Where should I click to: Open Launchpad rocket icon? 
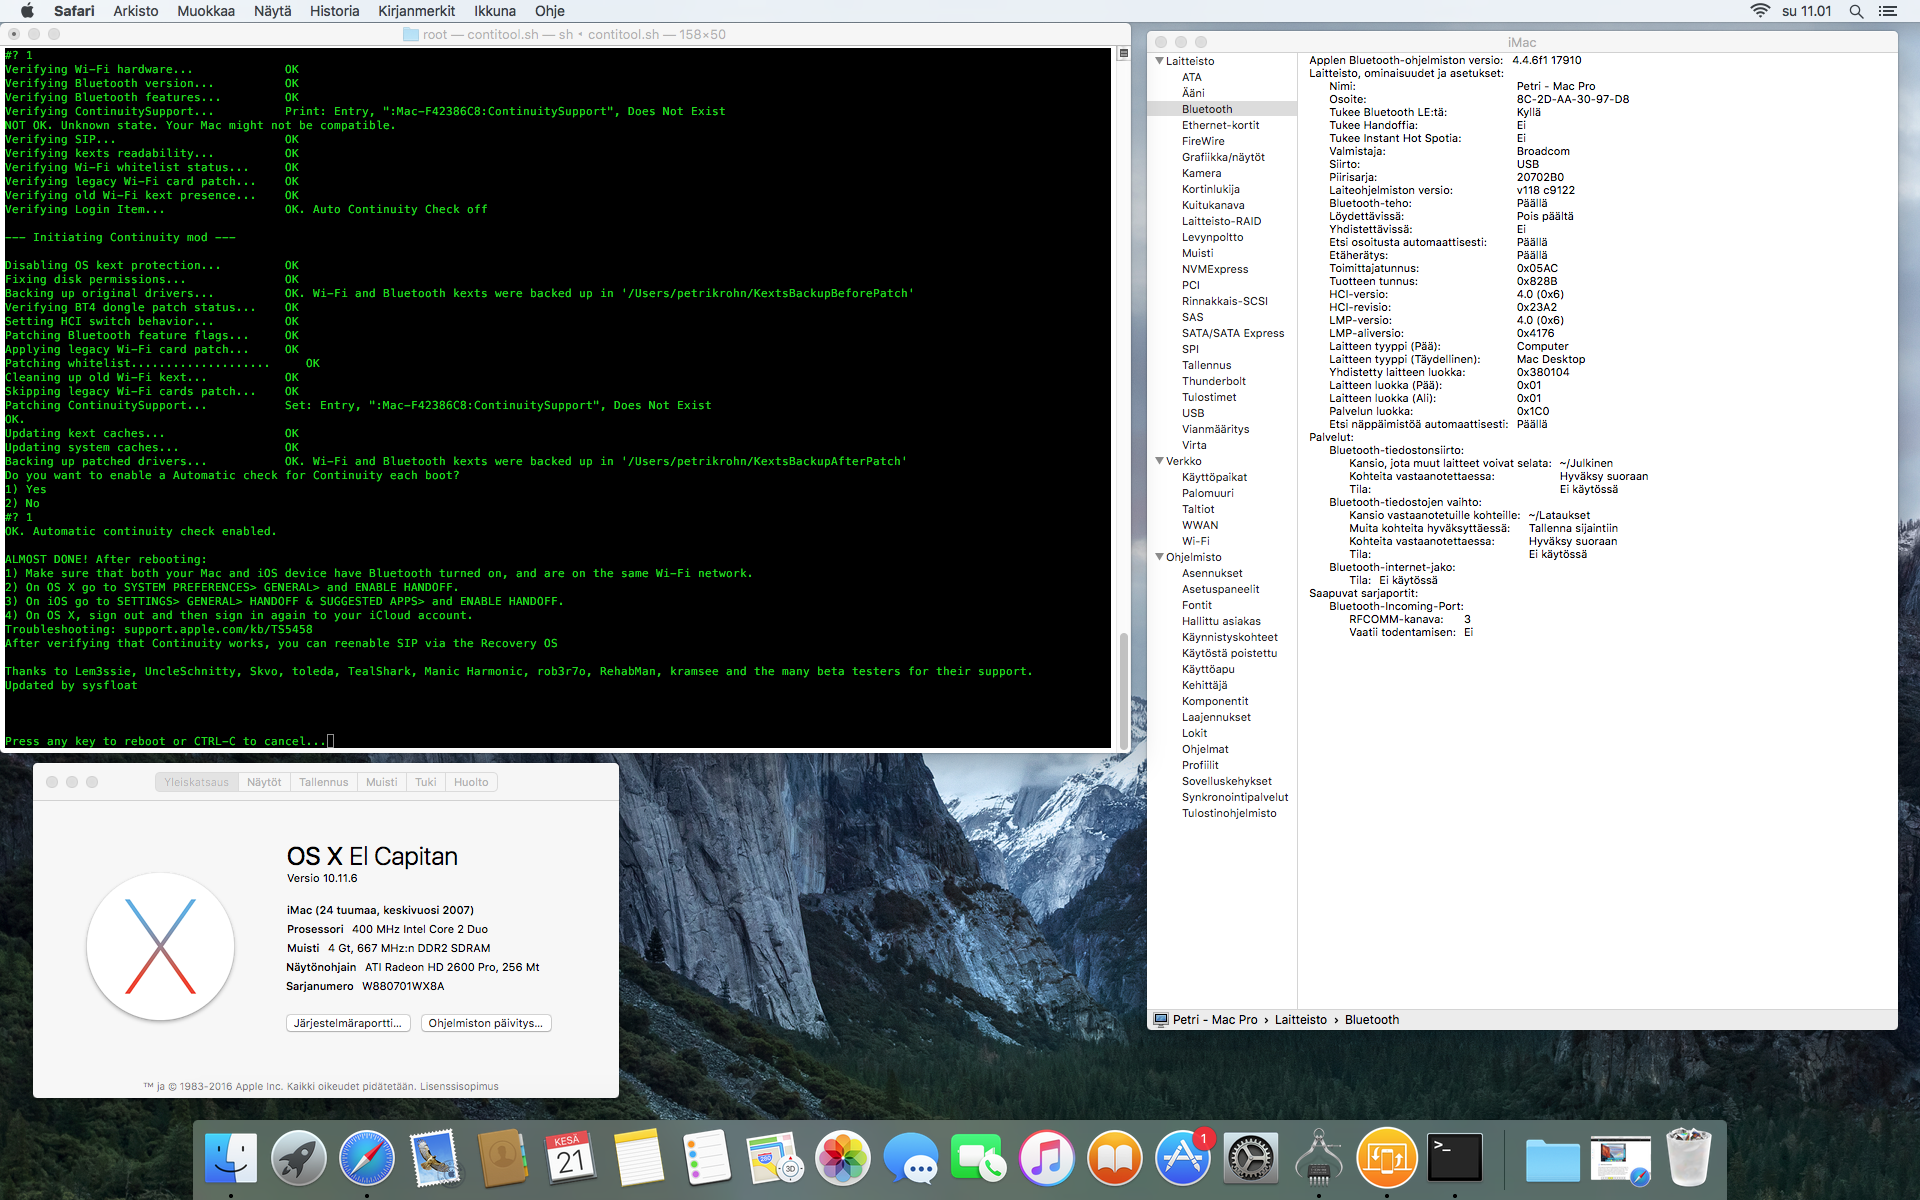[299, 1158]
